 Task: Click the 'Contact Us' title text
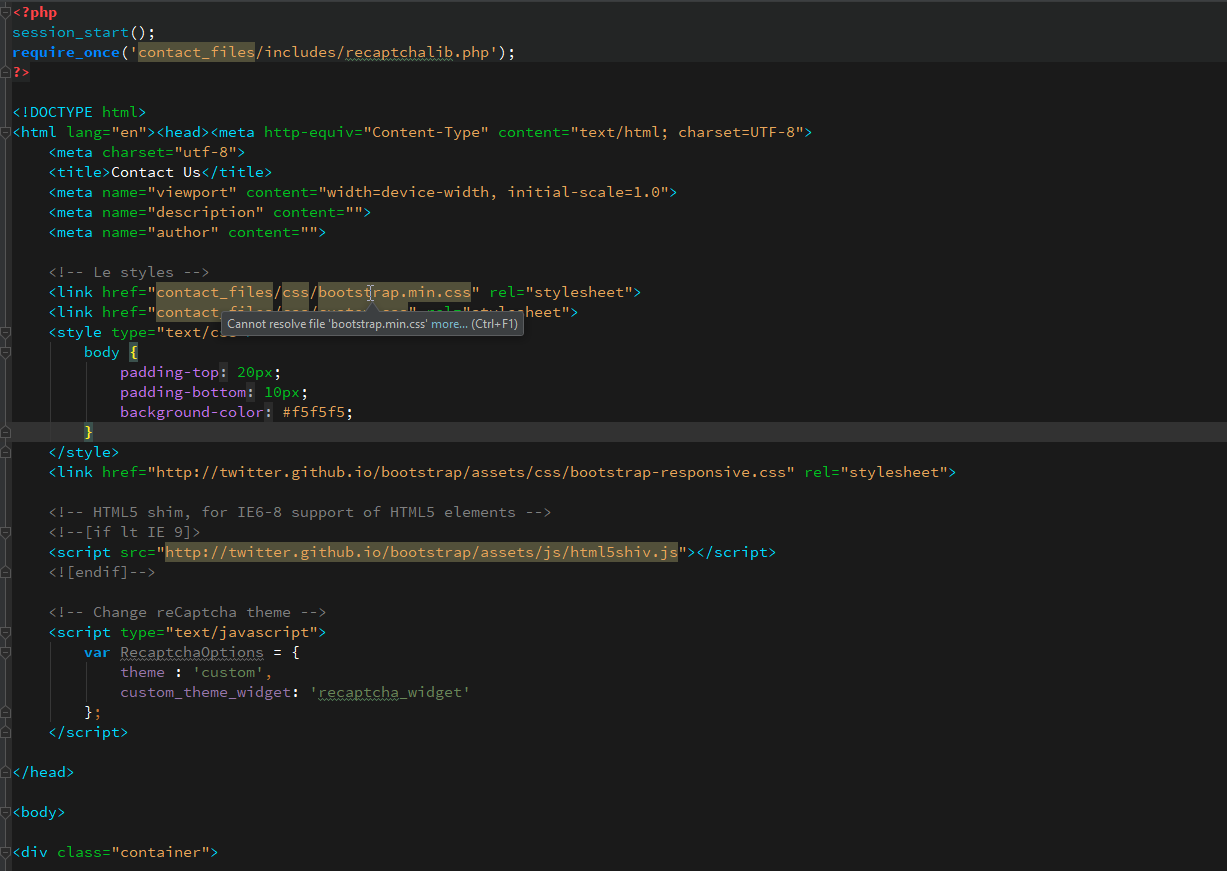156,172
